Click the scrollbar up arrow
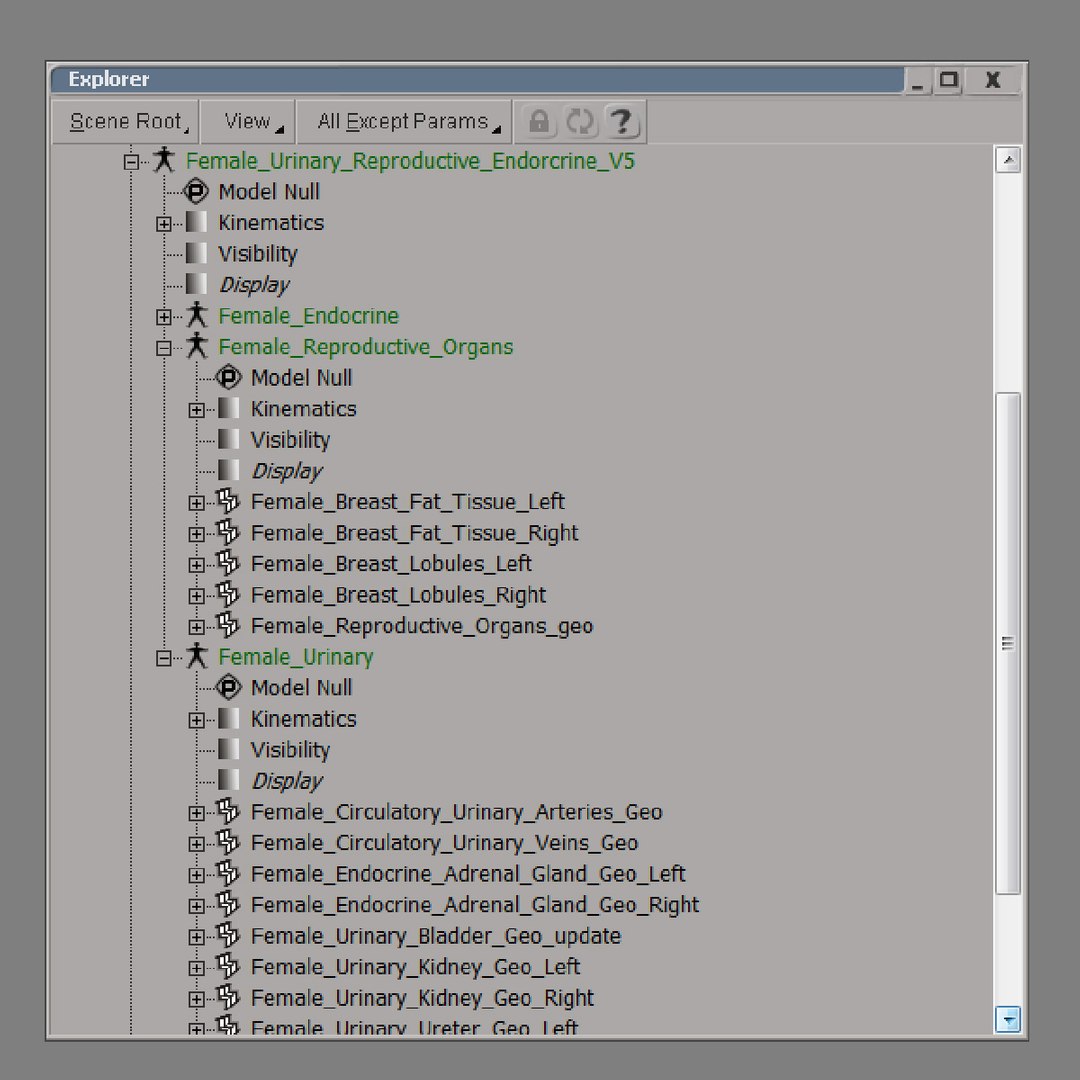 (x=1008, y=160)
